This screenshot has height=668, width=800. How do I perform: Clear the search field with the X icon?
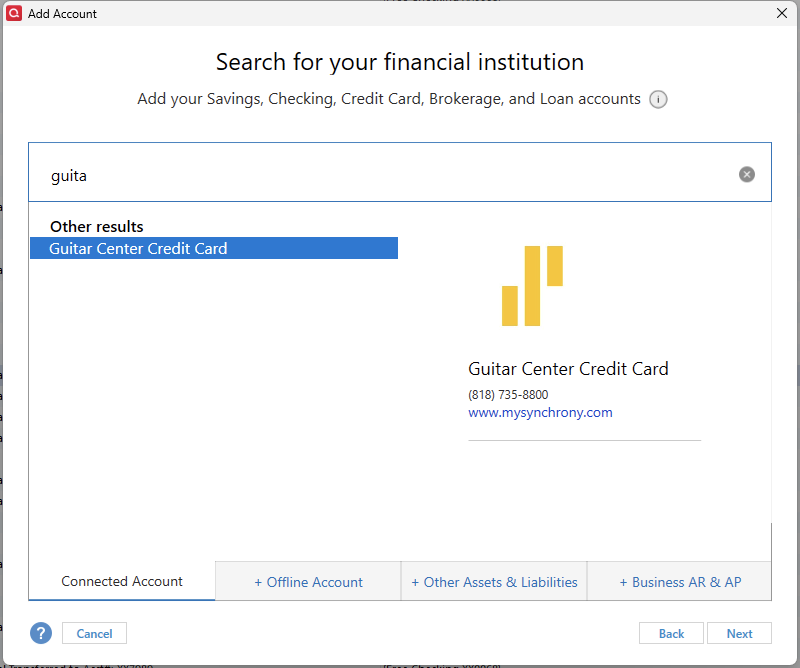point(746,175)
